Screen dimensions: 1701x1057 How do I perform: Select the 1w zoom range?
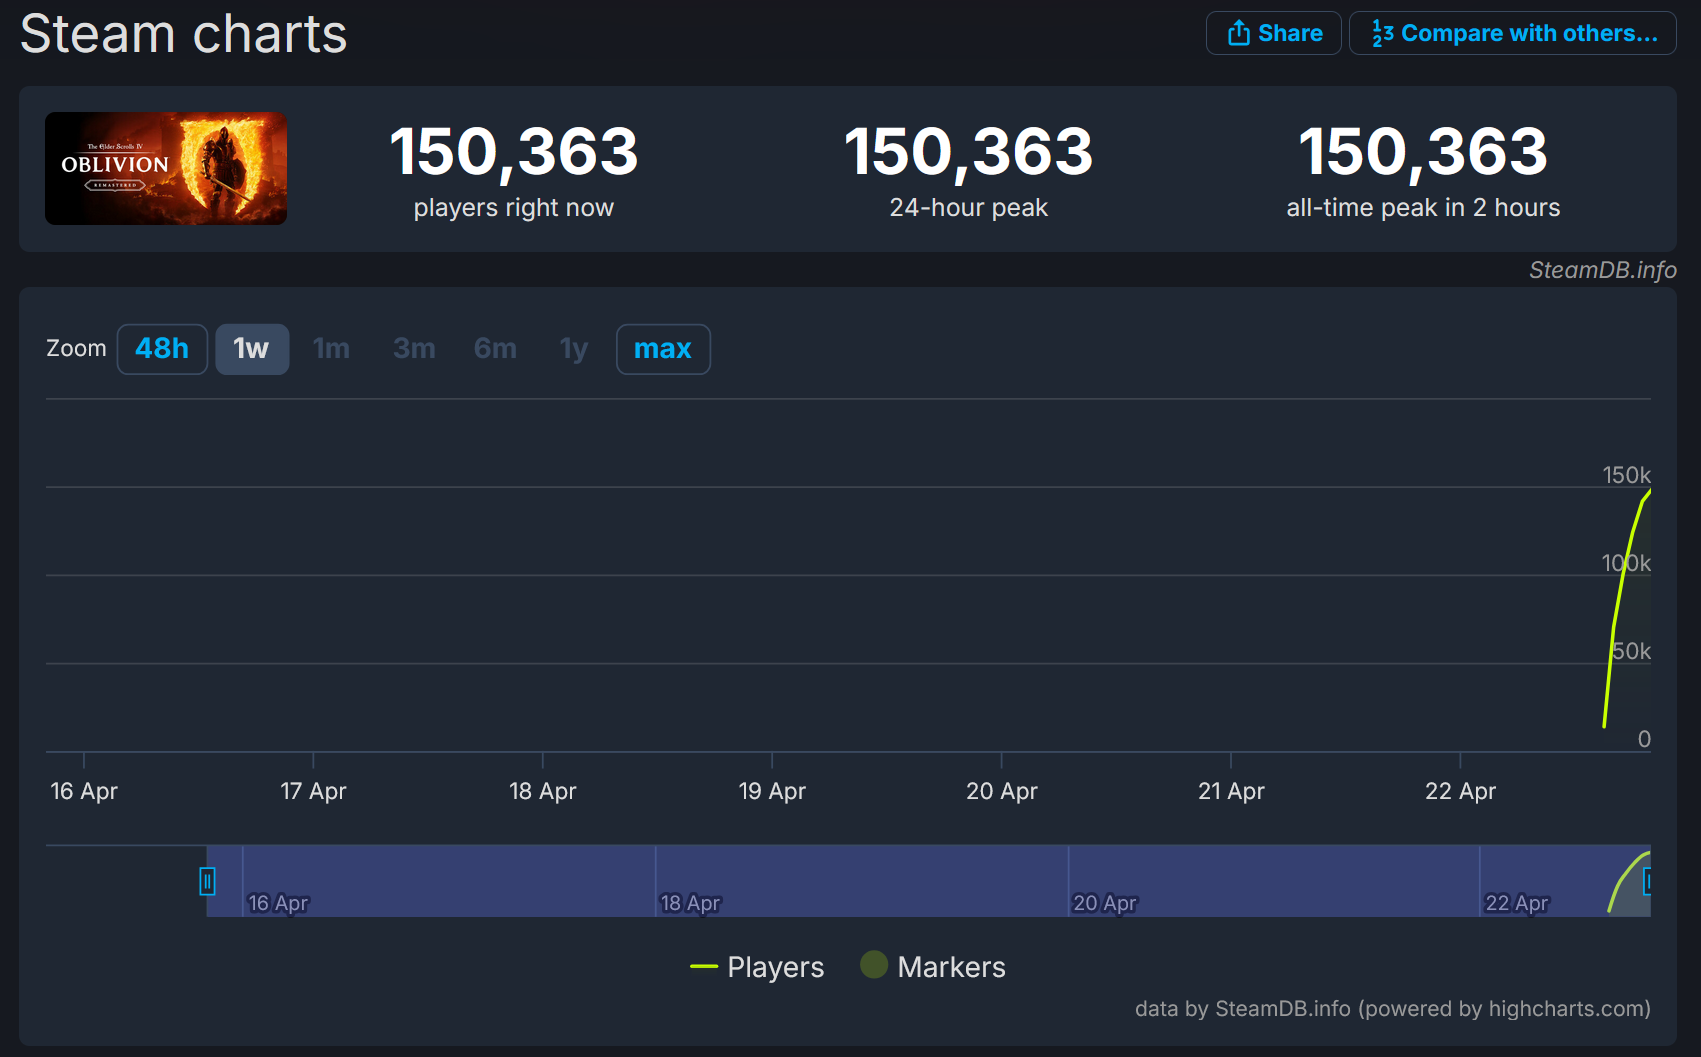tap(252, 349)
